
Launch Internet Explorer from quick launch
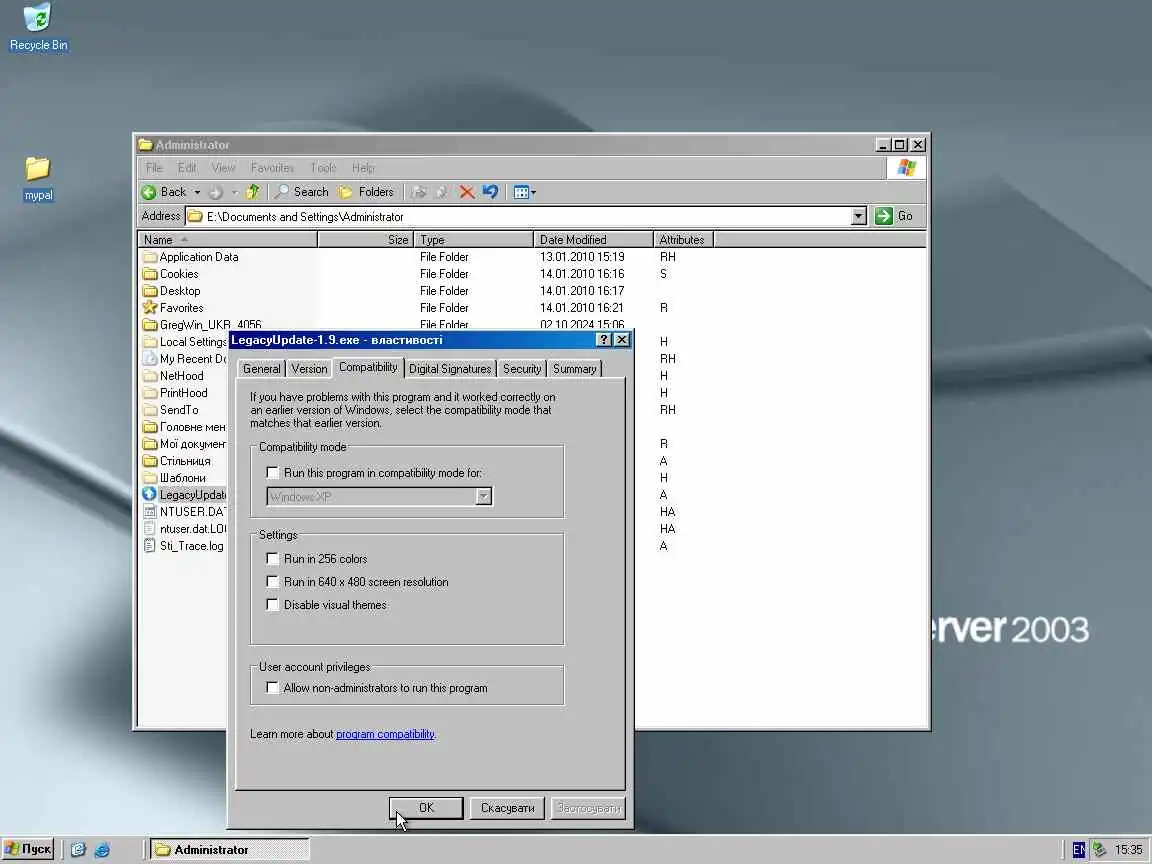102,850
